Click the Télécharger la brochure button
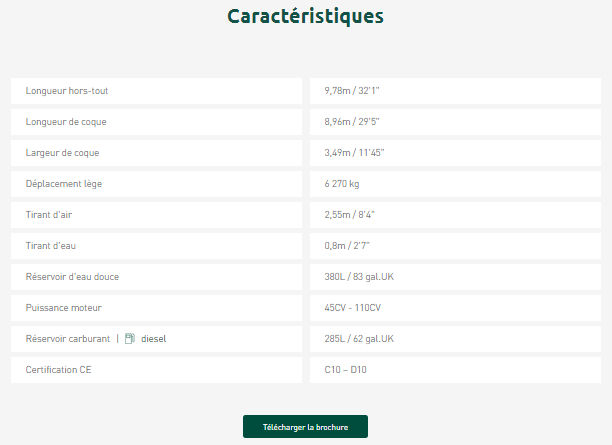The width and height of the screenshot is (612, 445). click(x=305, y=427)
